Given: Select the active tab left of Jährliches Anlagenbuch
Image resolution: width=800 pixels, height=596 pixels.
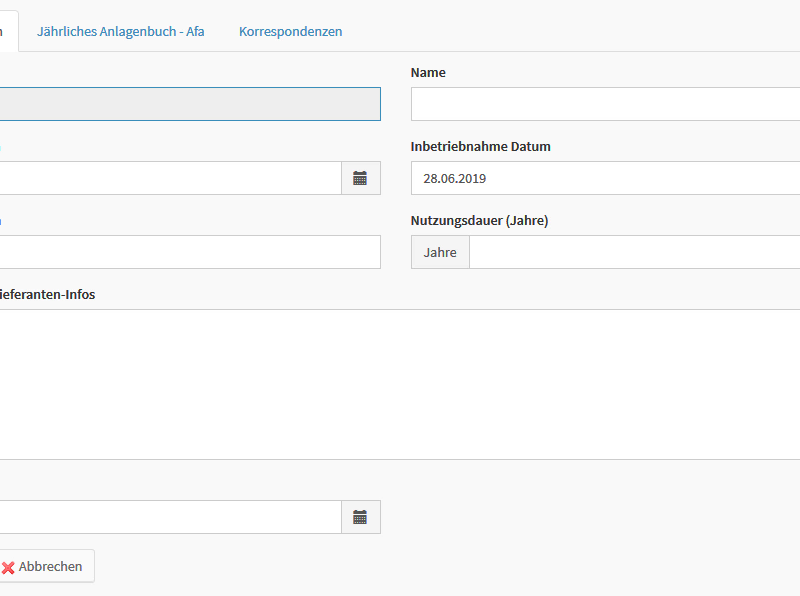Looking at the screenshot, I should coord(8,31).
